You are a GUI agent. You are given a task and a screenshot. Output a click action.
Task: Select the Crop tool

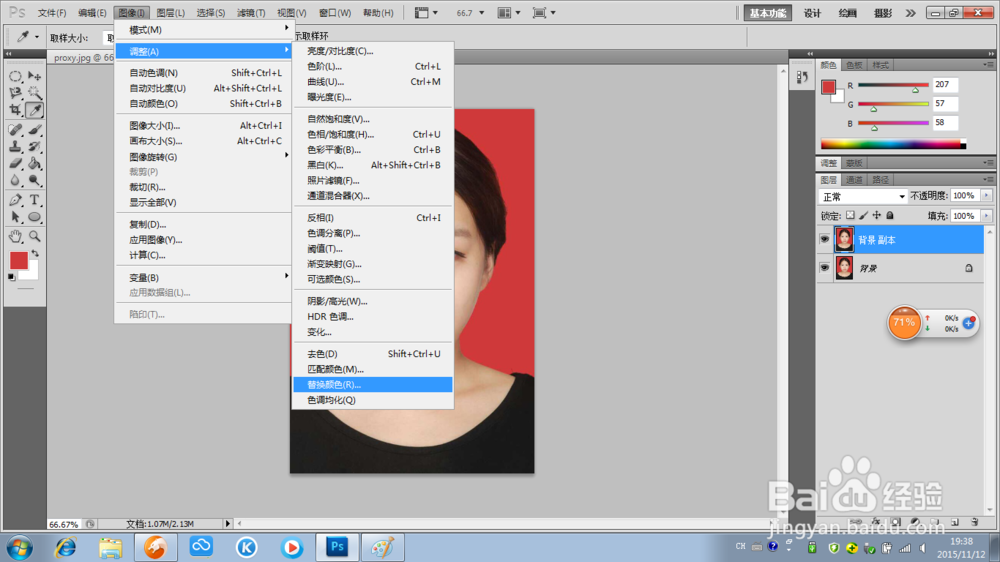15,110
